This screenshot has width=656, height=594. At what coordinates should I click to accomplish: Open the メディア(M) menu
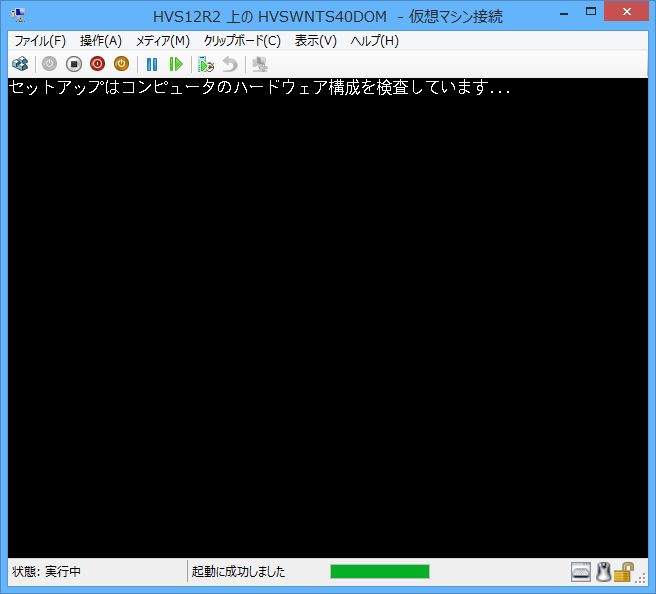coord(163,41)
